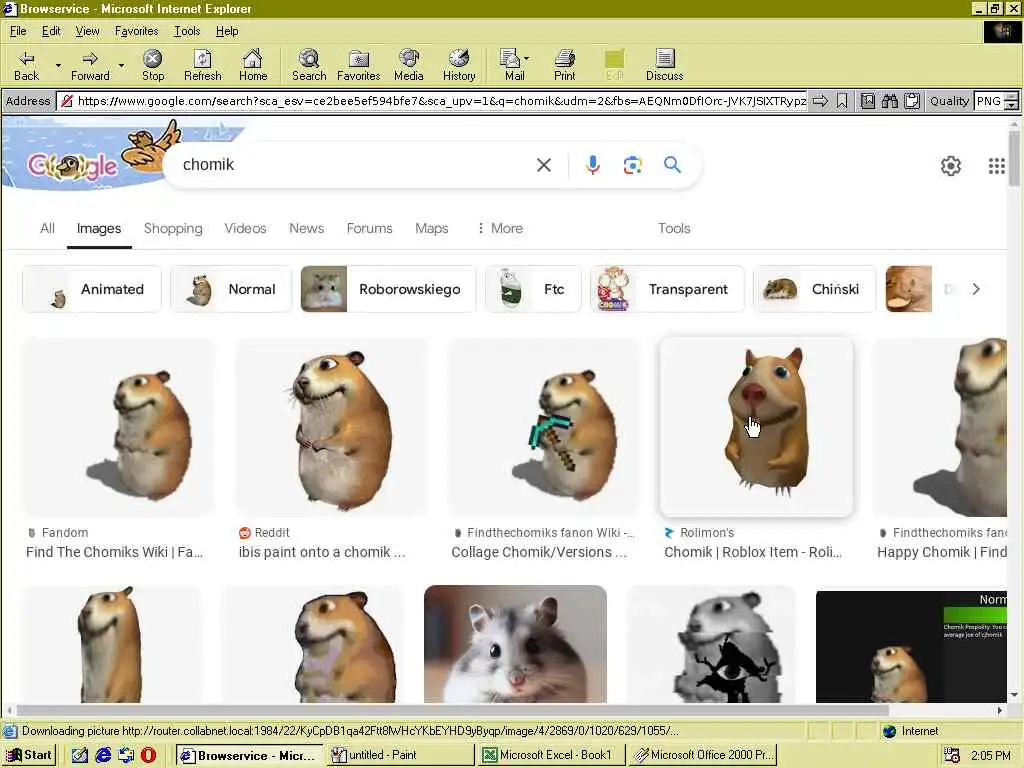This screenshot has width=1024, height=768.
Task: Open the Favorites menu in the menu bar
Action: point(136,31)
